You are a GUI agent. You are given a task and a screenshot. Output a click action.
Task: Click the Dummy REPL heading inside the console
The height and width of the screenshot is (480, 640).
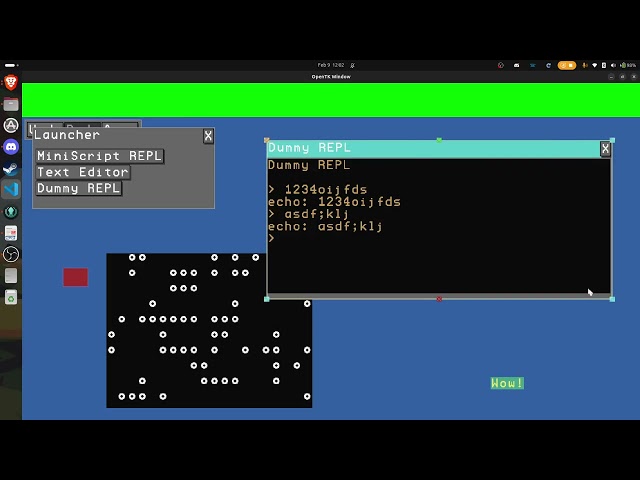point(309,165)
